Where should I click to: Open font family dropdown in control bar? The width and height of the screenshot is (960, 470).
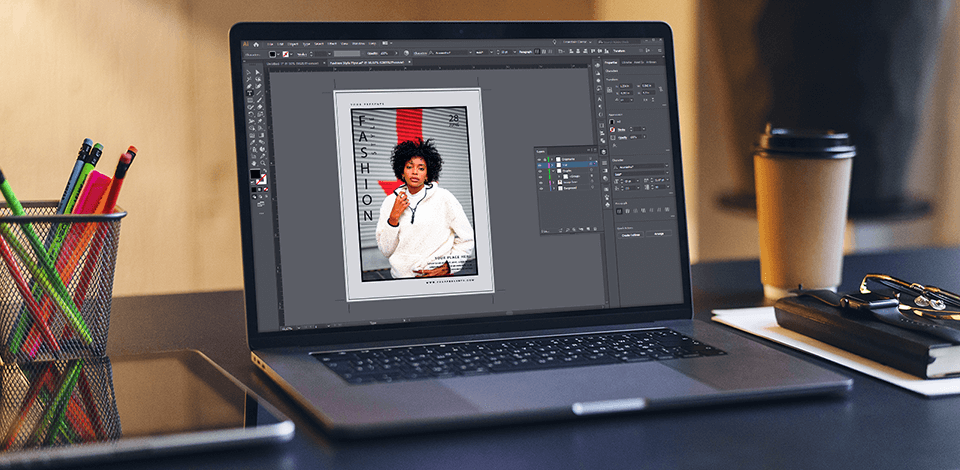coord(471,52)
